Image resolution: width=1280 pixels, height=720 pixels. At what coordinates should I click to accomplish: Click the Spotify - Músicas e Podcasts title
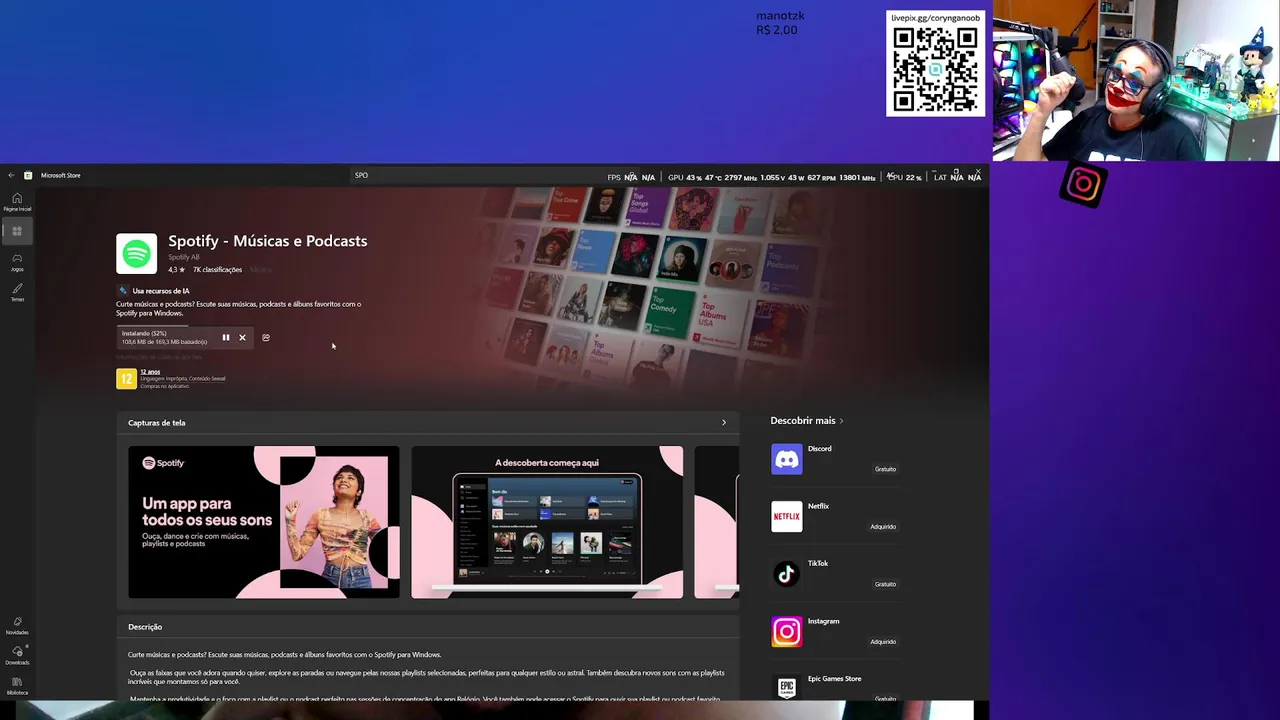(x=267, y=241)
